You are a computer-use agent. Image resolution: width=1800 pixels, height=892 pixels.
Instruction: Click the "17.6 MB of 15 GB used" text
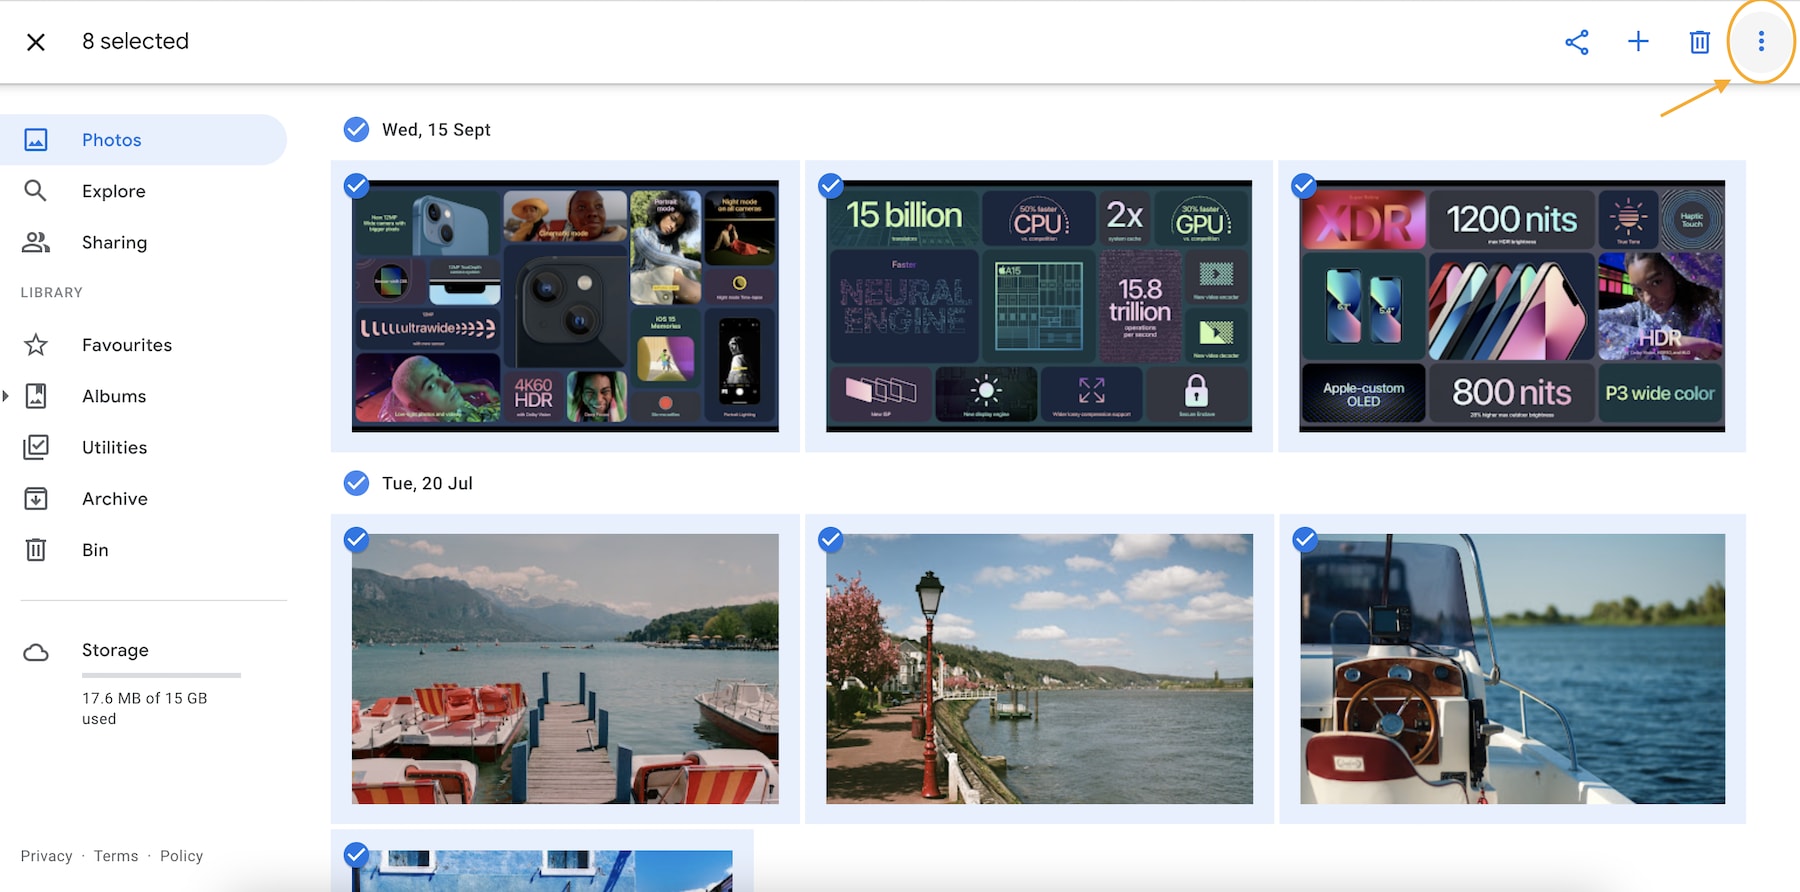(x=144, y=708)
